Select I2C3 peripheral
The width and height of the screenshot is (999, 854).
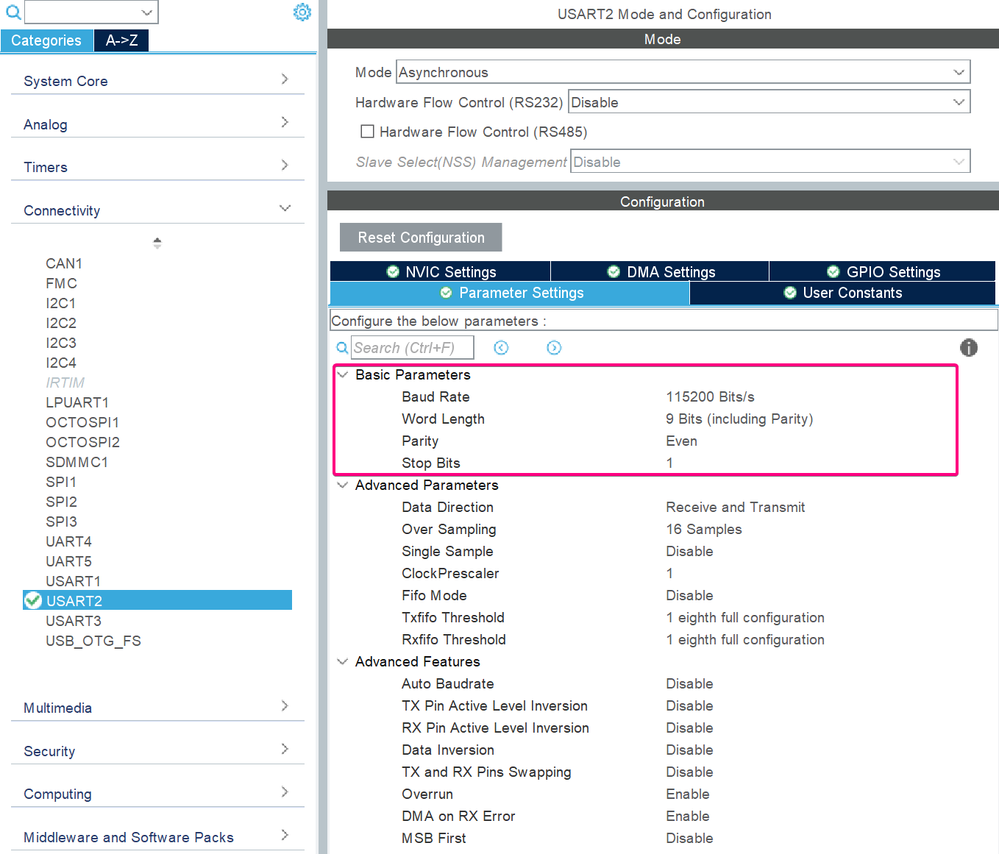pos(61,343)
